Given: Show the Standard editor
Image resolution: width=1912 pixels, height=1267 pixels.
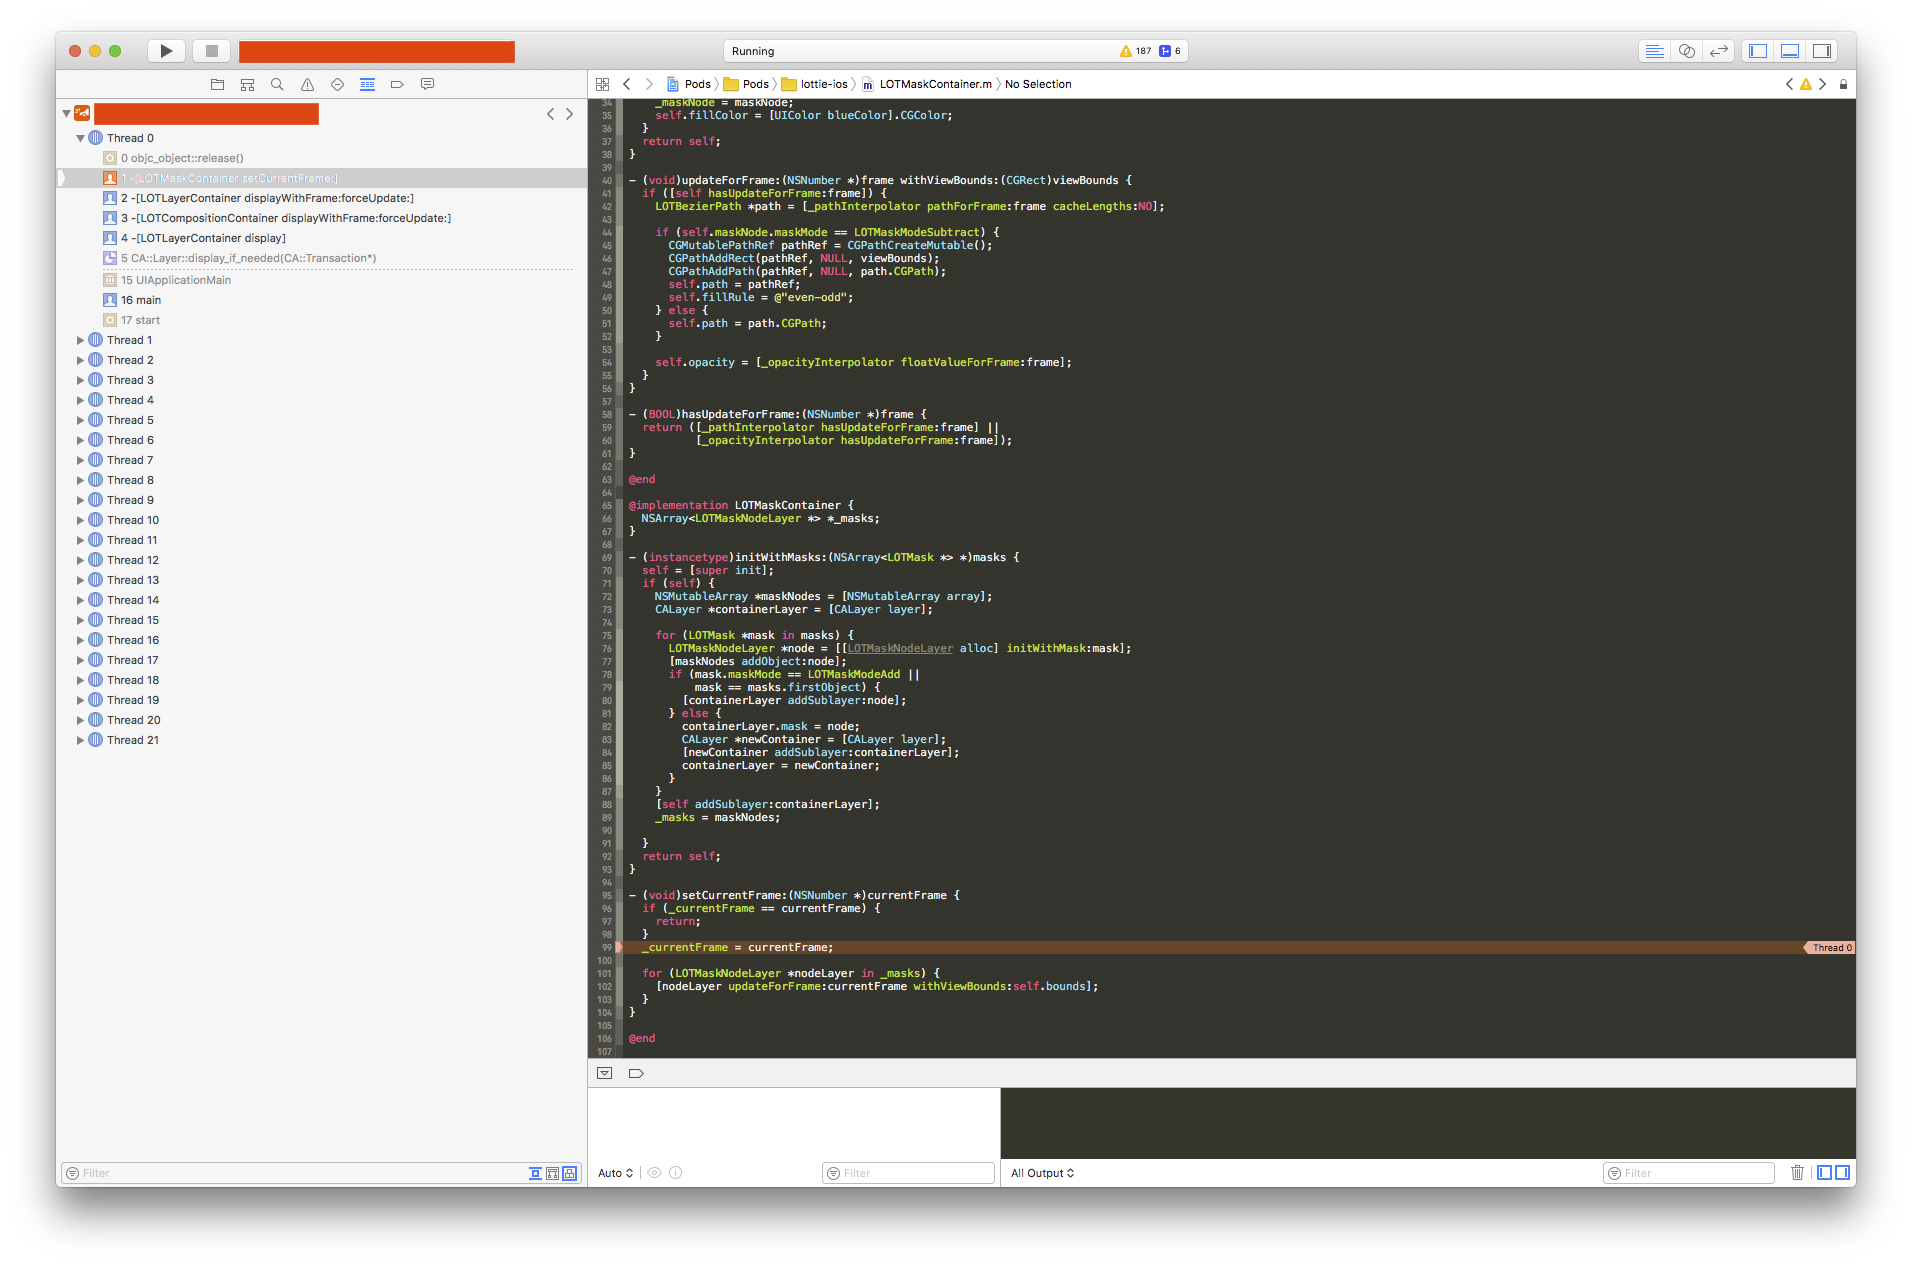Looking at the screenshot, I should coord(1655,51).
